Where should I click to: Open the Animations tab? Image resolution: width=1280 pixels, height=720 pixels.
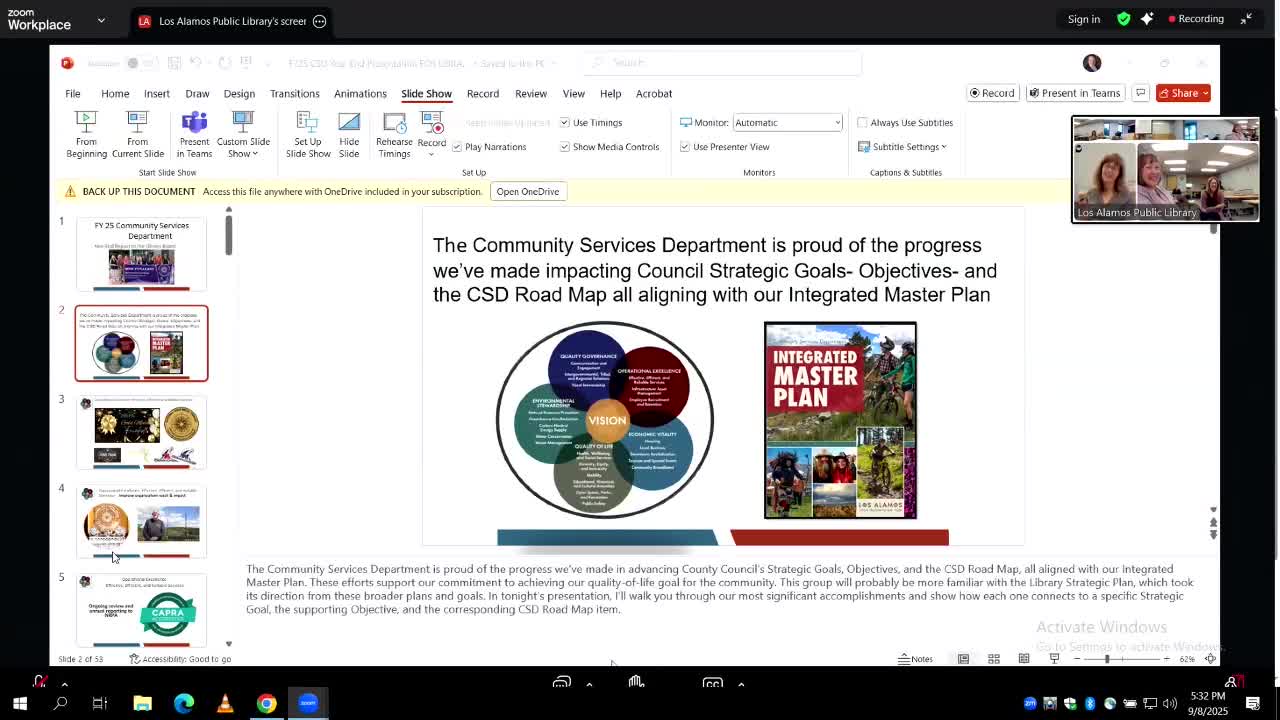[x=360, y=94]
